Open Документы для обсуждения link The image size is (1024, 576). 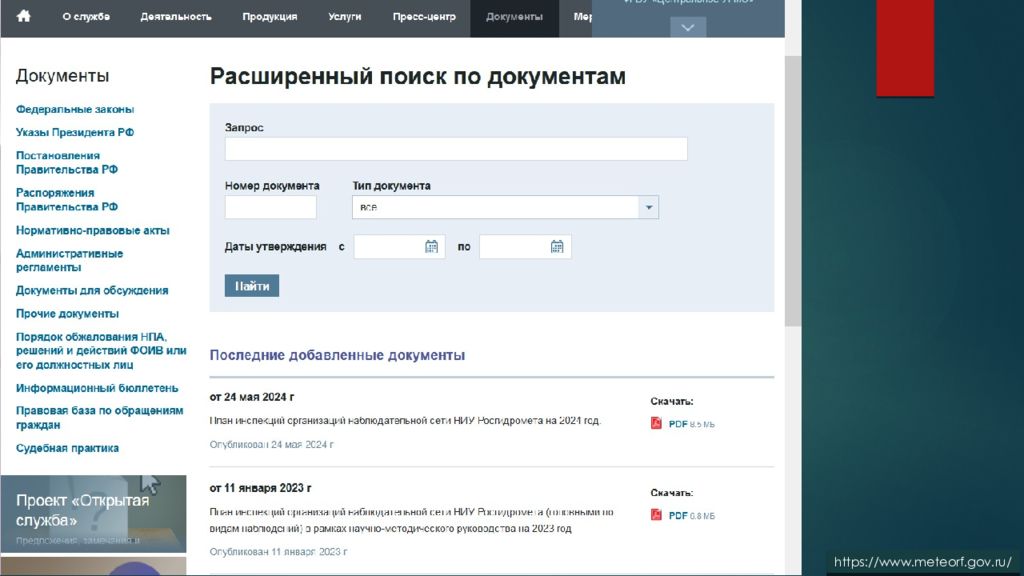point(92,290)
